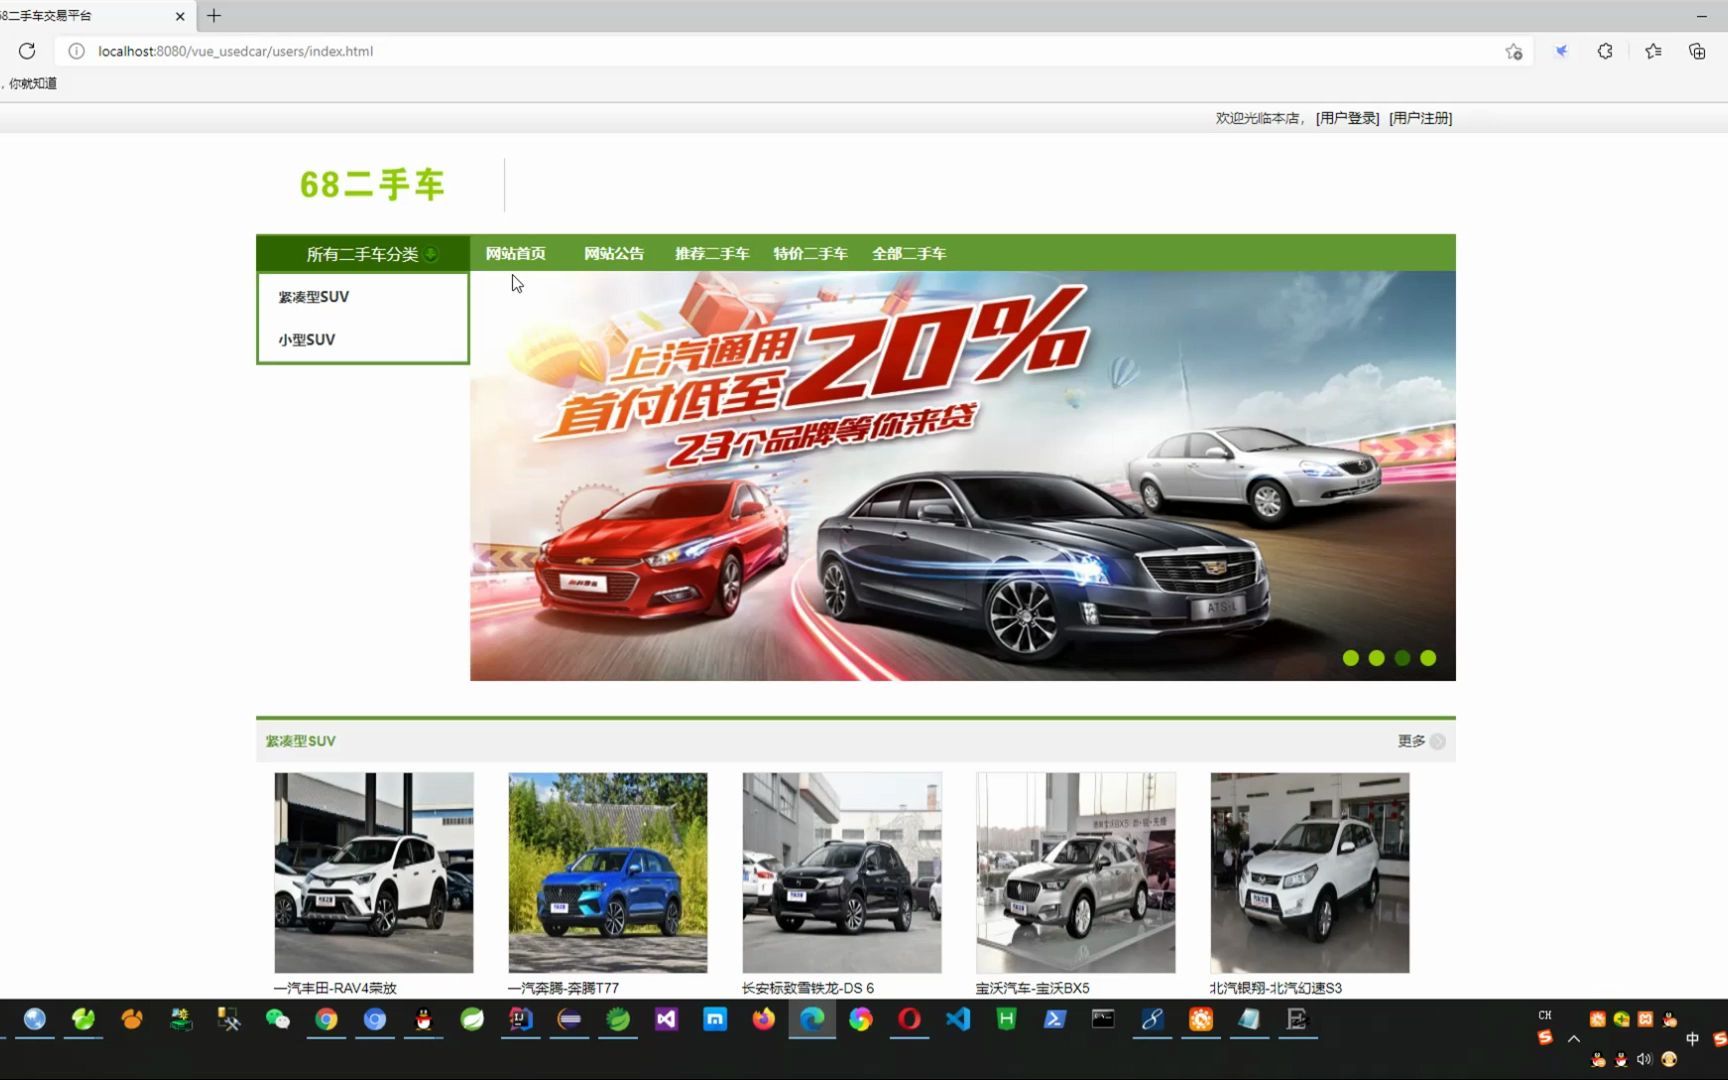Open Visual Studio purple icon in taskbar
Screen dimensions: 1728x1080
click(x=666, y=1019)
